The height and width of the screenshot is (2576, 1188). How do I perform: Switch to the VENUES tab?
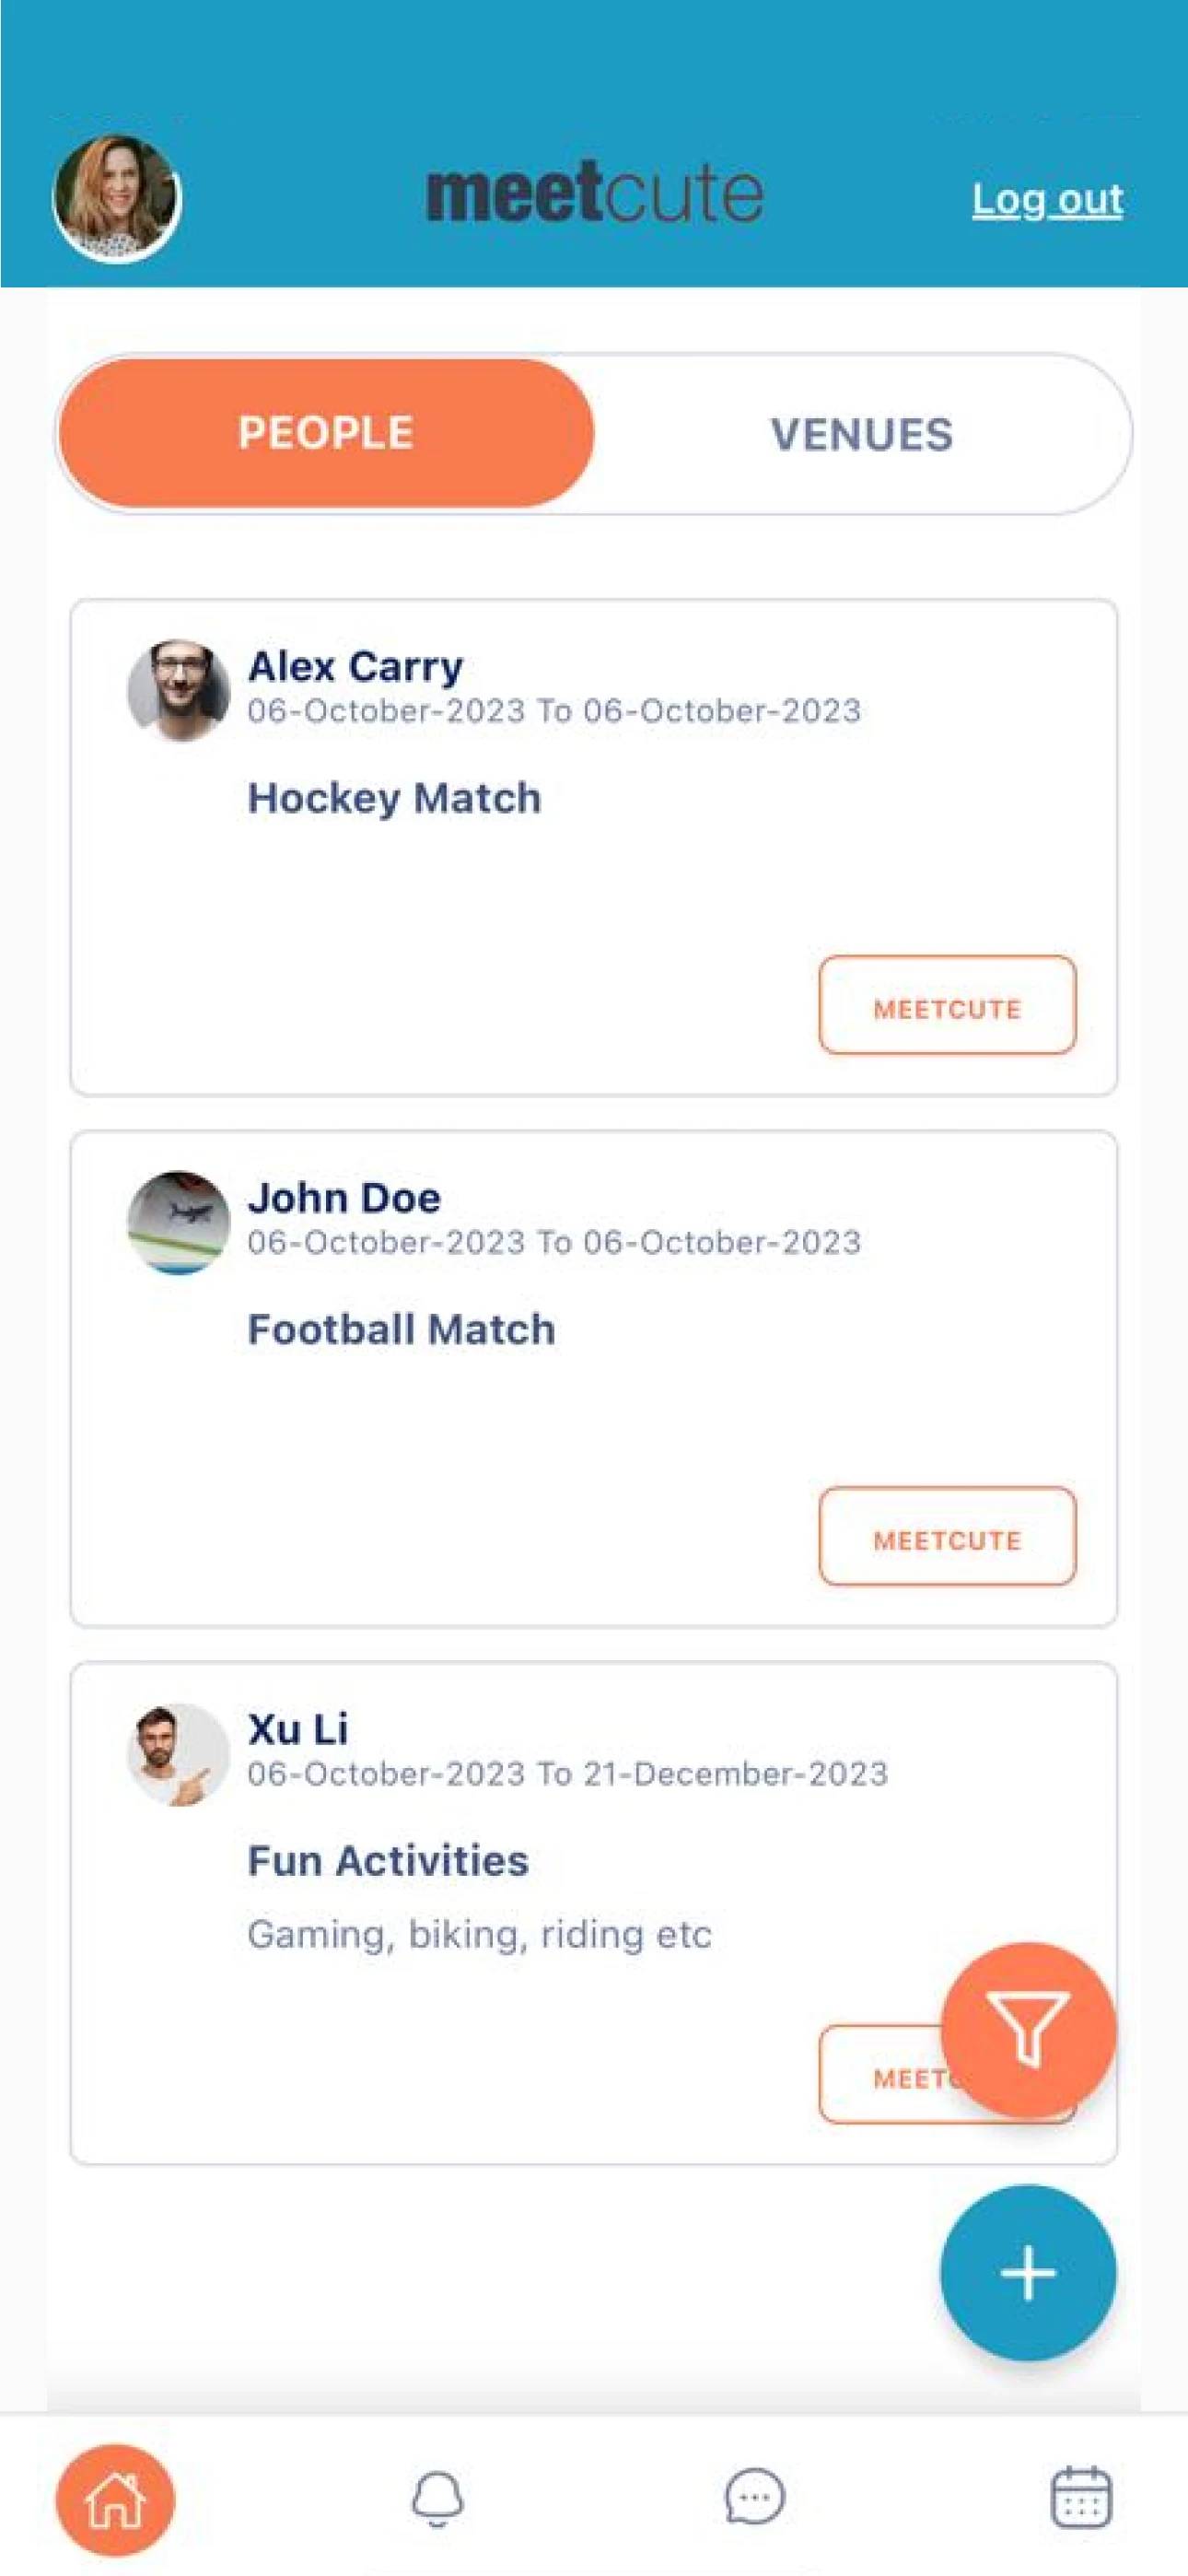click(861, 434)
